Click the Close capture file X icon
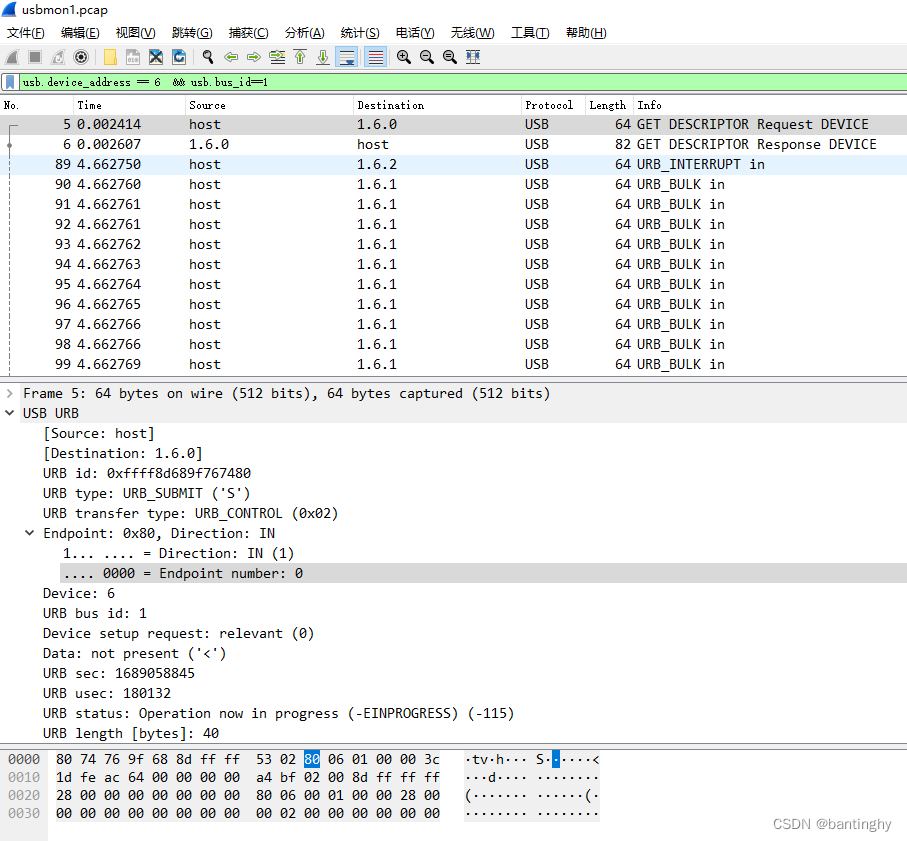 (156, 57)
